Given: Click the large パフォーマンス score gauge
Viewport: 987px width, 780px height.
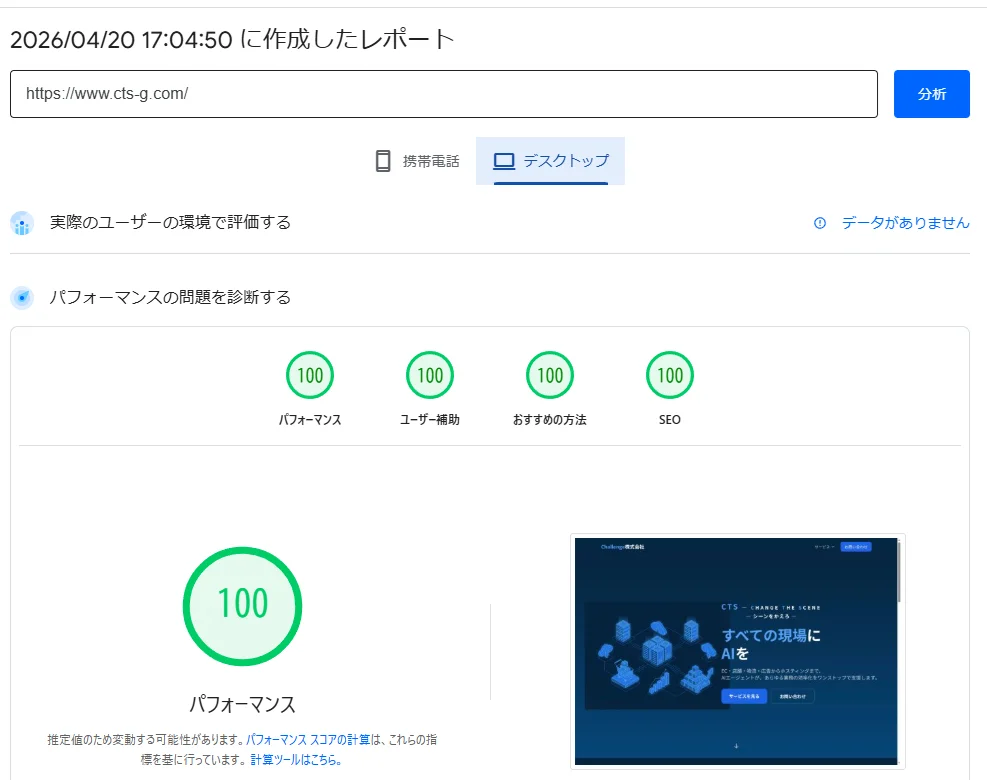Looking at the screenshot, I should pos(242,605).
